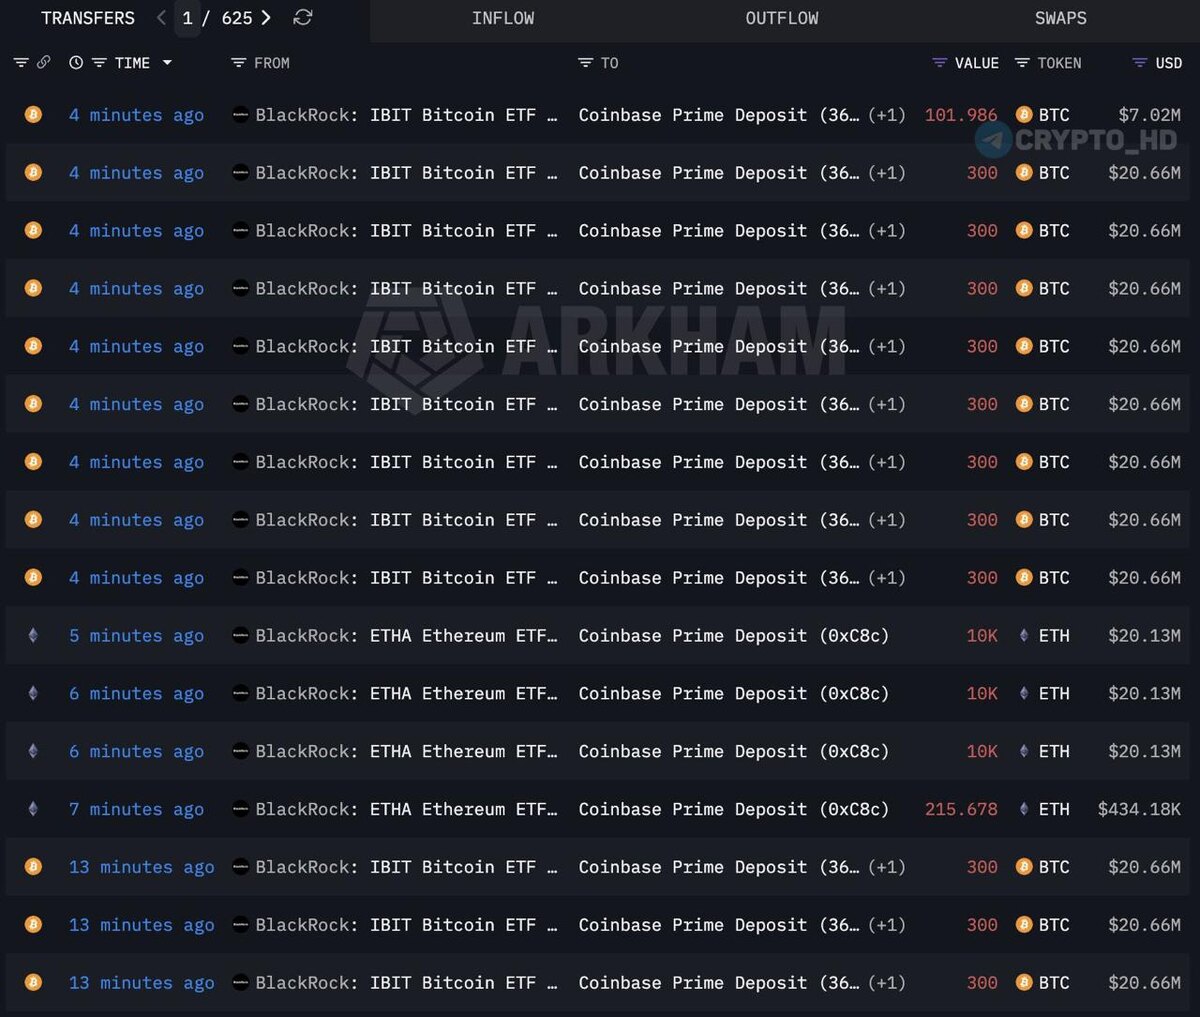The height and width of the screenshot is (1017, 1200).
Task: Switch to the INFLOW tab
Action: tap(503, 18)
